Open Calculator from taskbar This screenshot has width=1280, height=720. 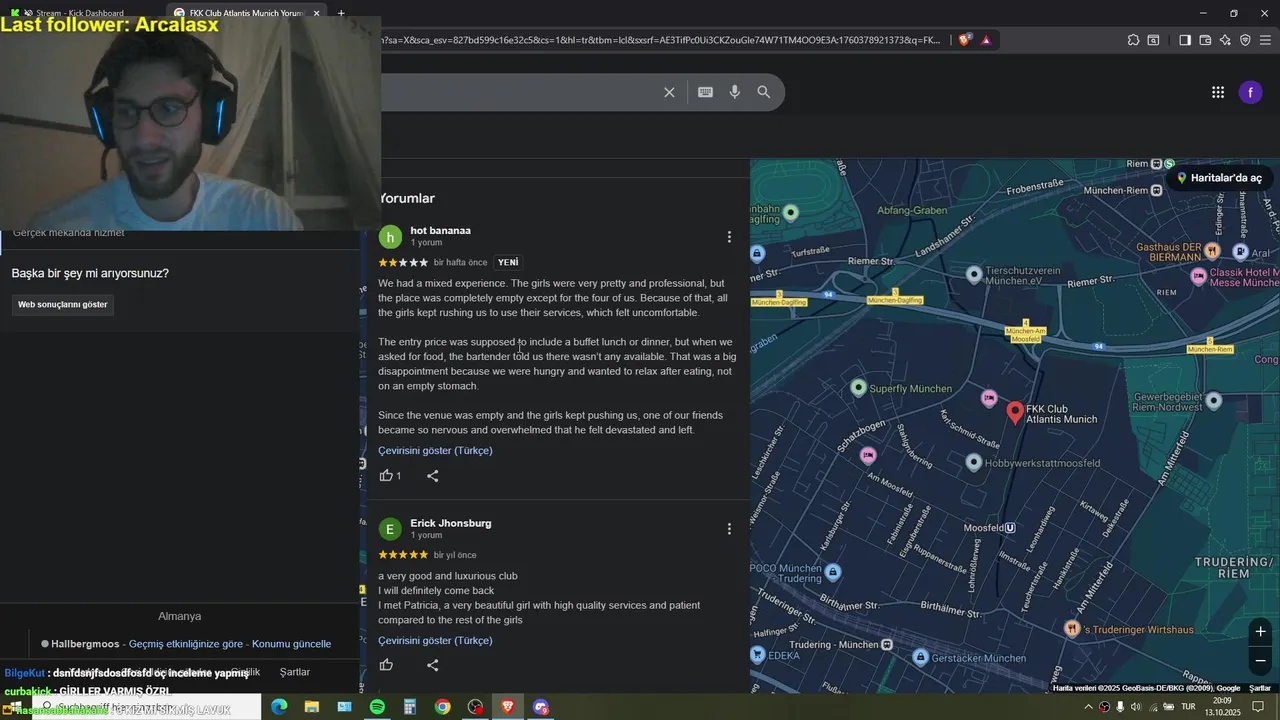pos(409,707)
